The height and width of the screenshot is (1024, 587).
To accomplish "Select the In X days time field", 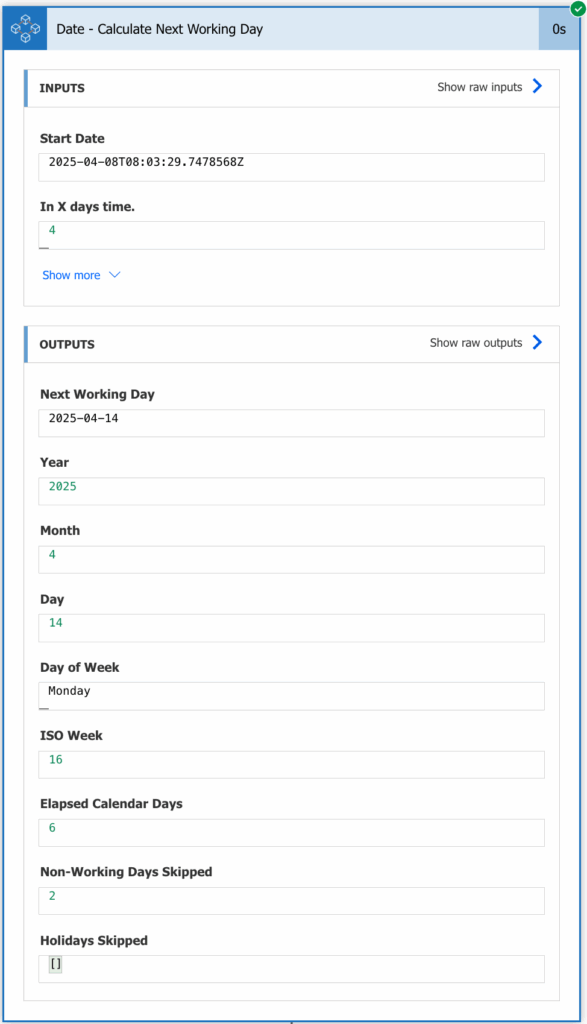I will 291,235.
